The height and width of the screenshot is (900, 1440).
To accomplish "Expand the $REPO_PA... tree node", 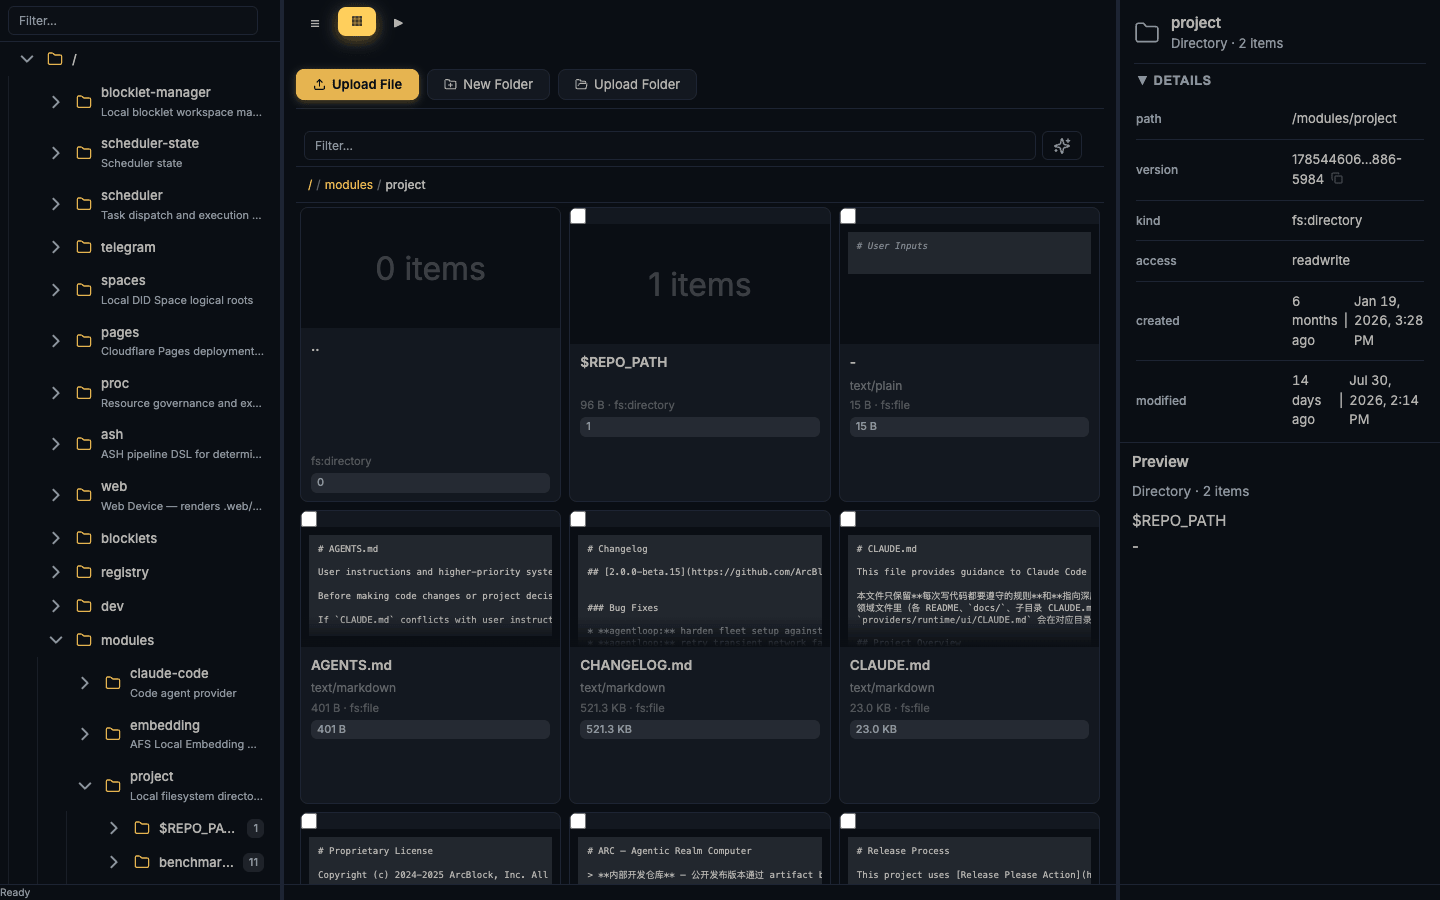I will click(114, 828).
